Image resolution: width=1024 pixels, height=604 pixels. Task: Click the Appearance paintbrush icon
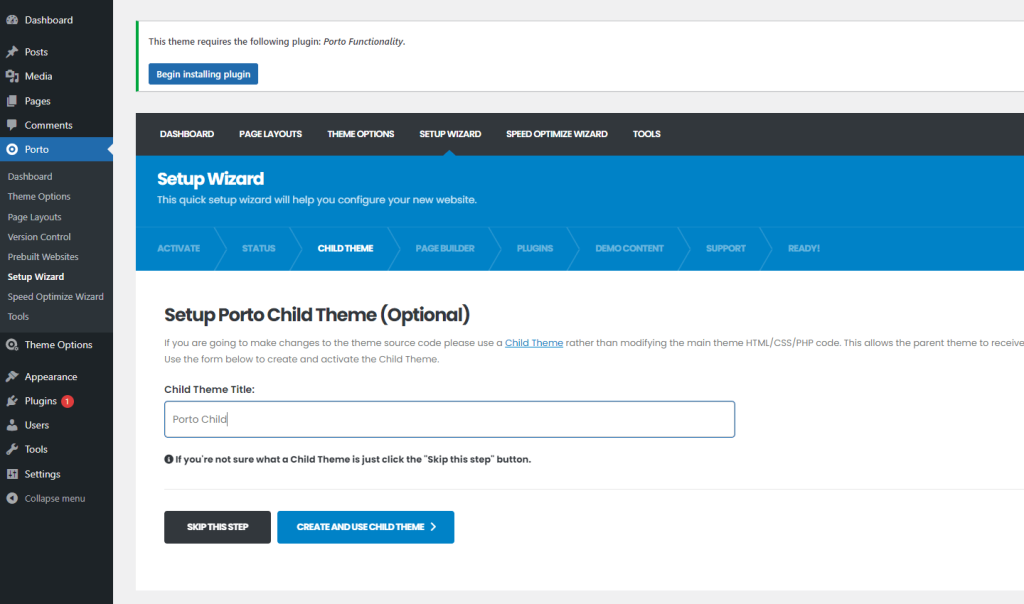tap(12, 376)
